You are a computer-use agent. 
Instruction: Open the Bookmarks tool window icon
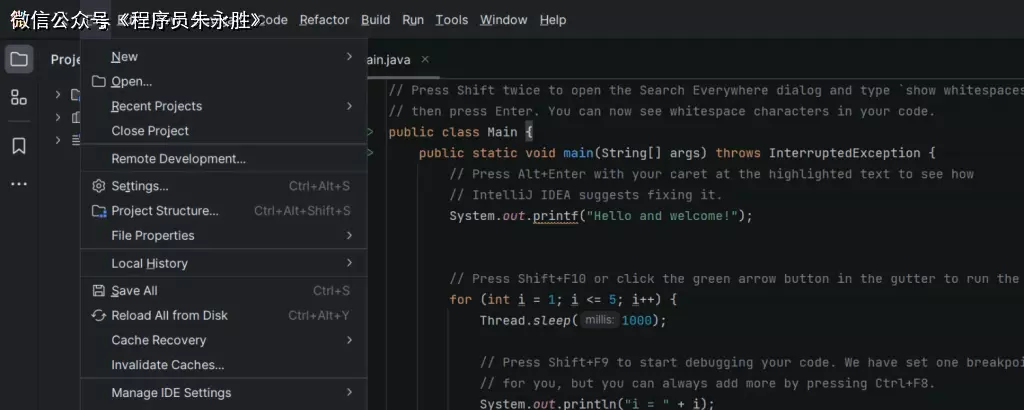(x=19, y=146)
